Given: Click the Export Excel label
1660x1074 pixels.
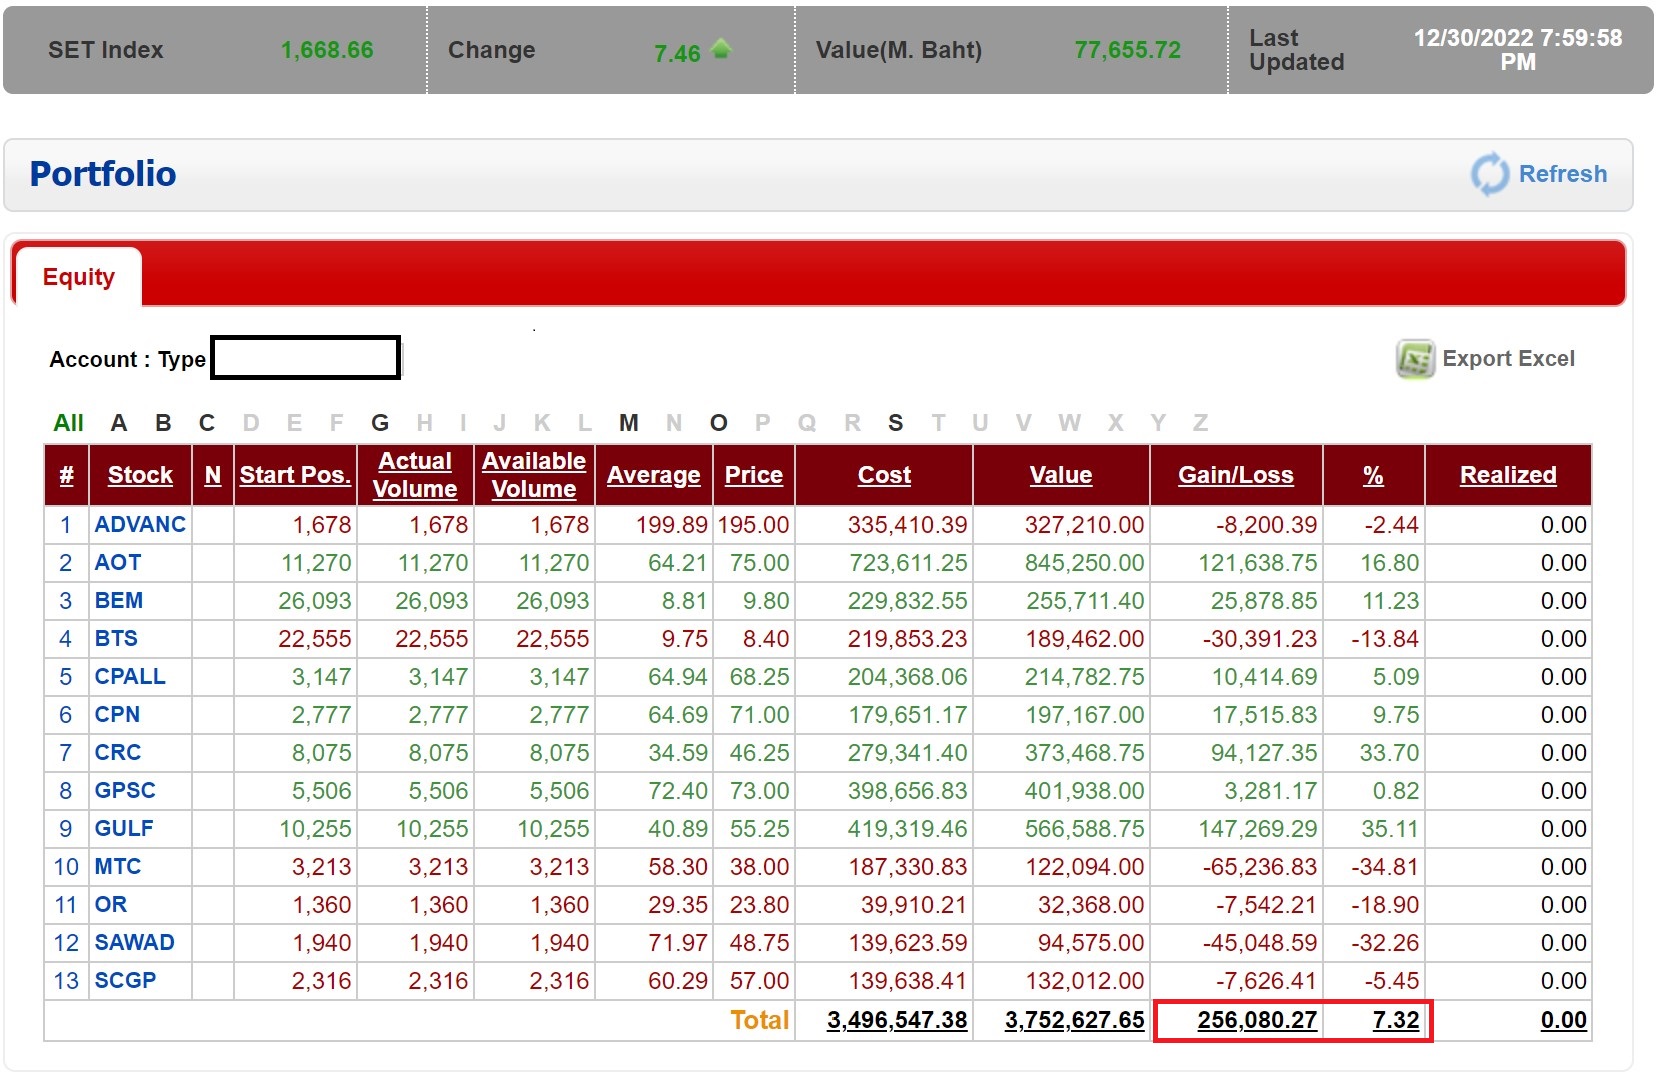Looking at the screenshot, I should click(1508, 359).
